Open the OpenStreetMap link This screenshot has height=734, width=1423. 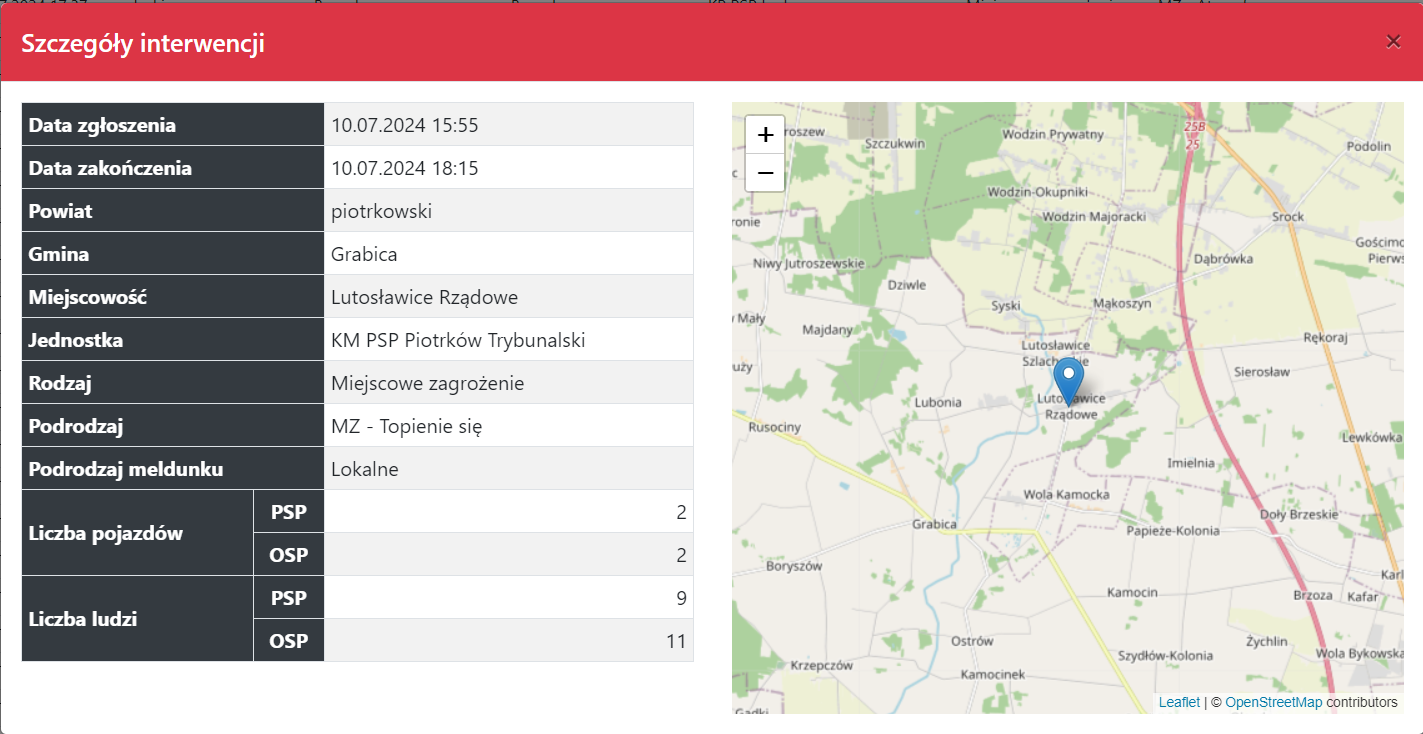tap(1273, 702)
